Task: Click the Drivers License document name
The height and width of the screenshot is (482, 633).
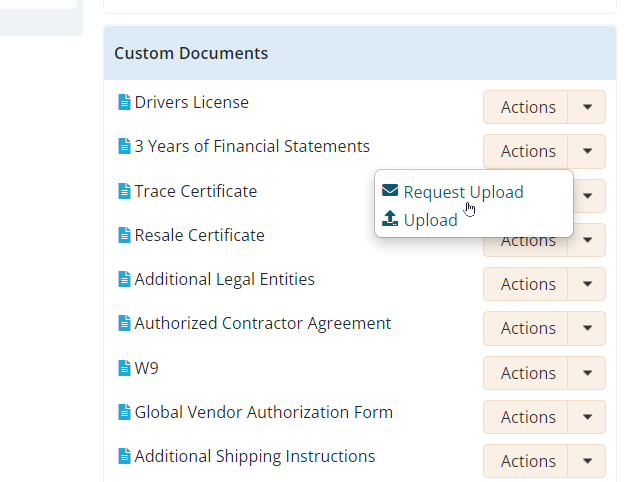Action: click(191, 102)
